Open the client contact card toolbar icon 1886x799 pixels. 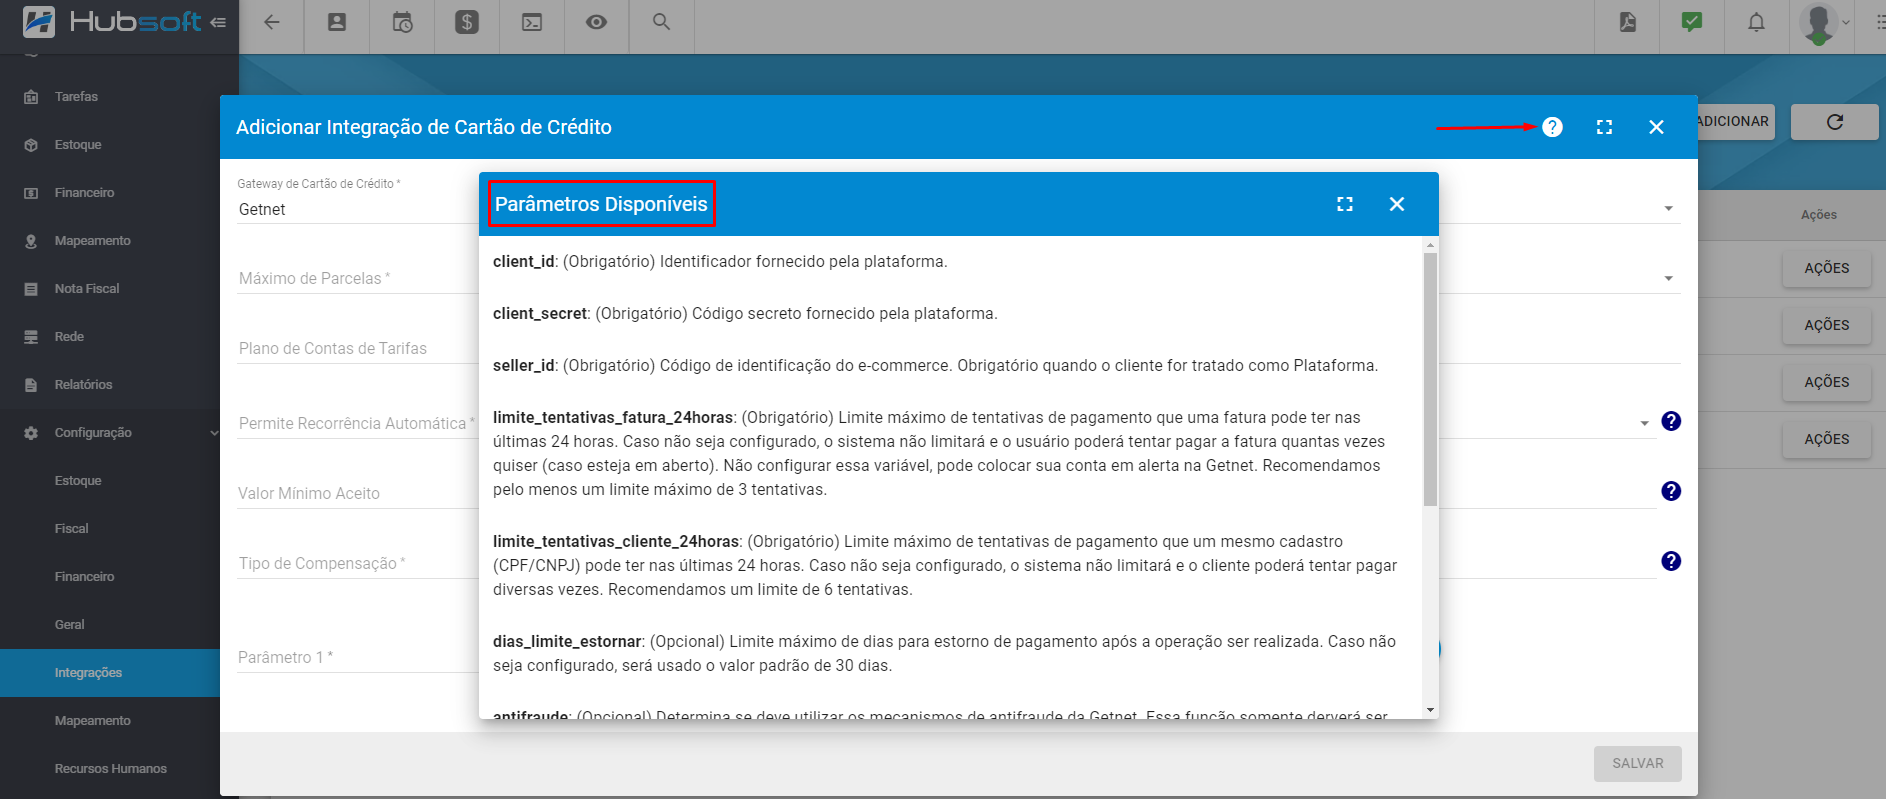pyautogui.click(x=337, y=22)
